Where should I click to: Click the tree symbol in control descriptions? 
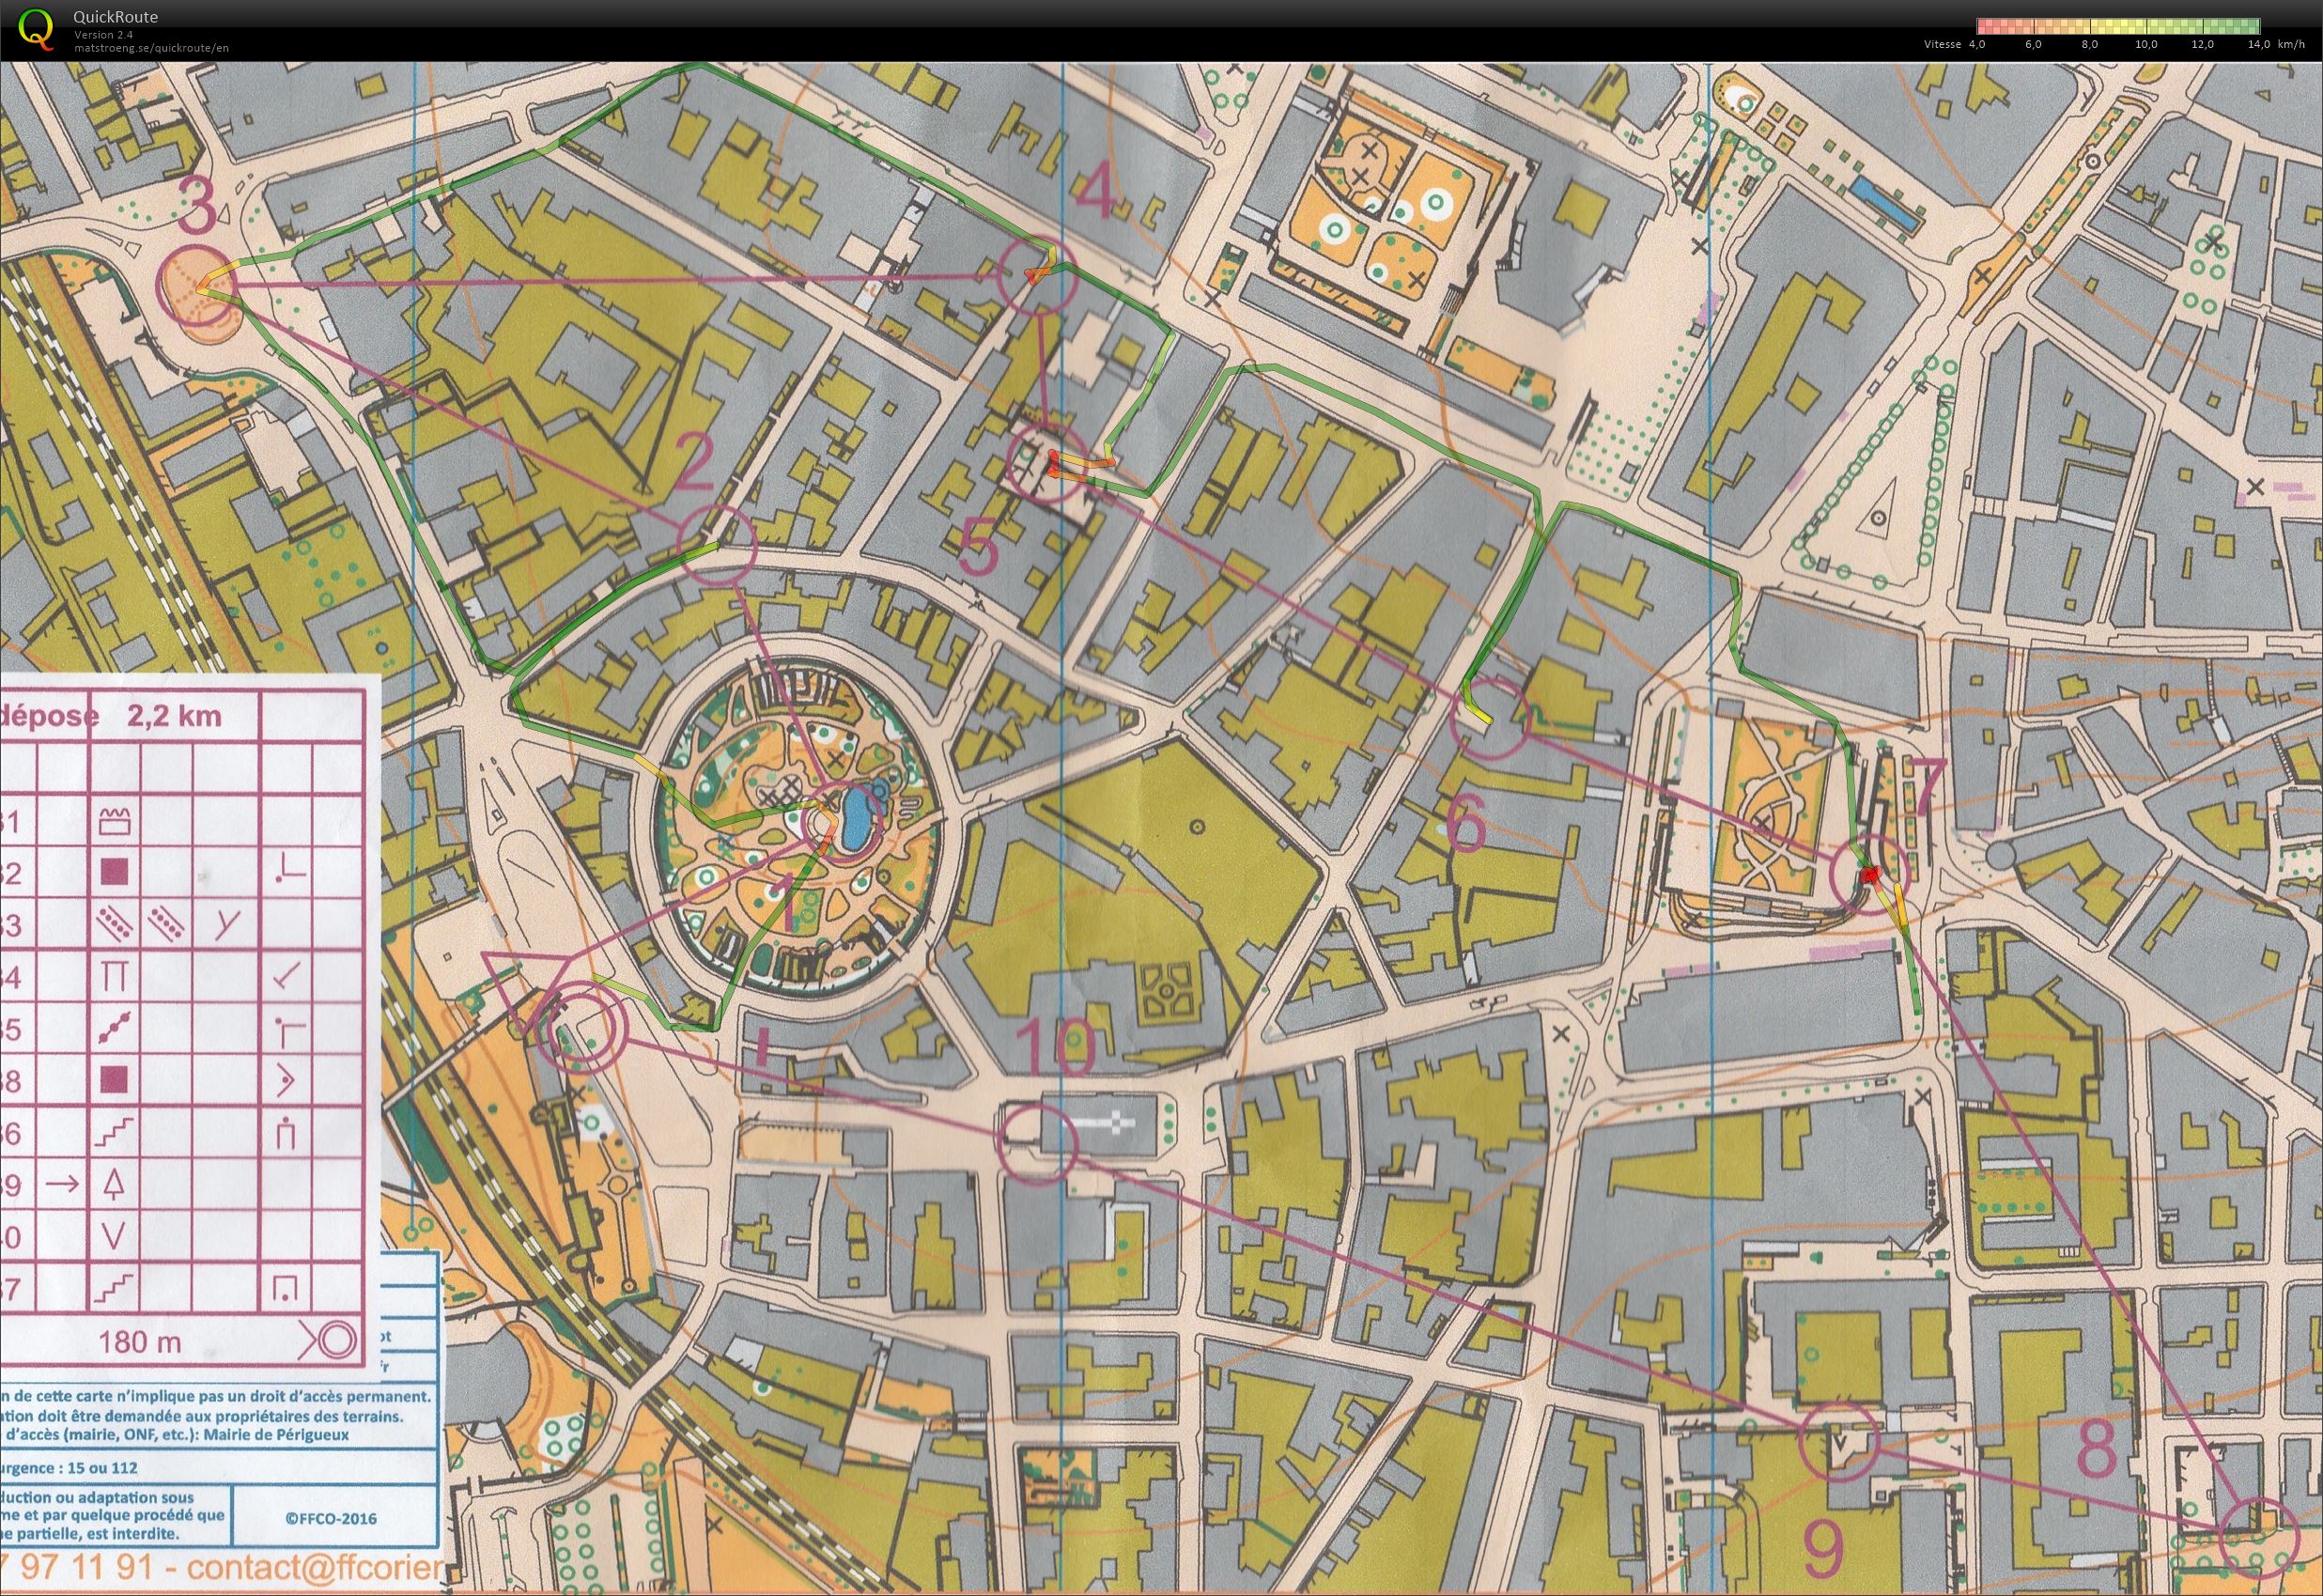tap(113, 1185)
